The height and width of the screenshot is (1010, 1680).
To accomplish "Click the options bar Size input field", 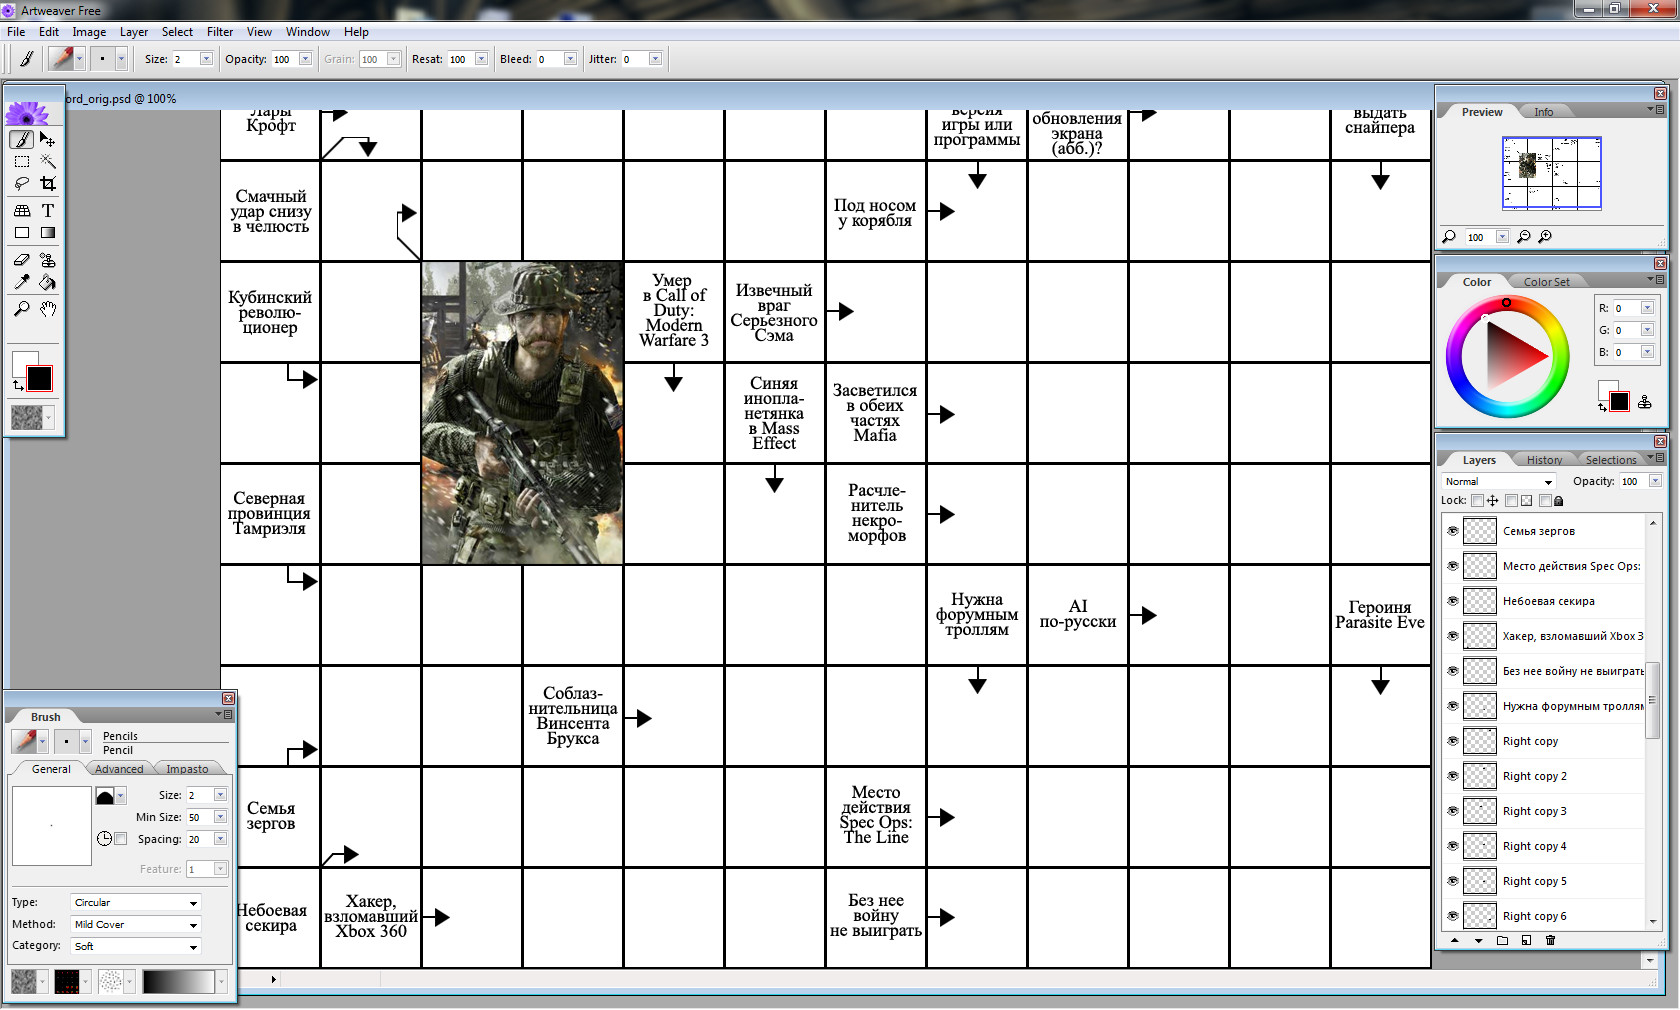I will pyautogui.click(x=185, y=59).
